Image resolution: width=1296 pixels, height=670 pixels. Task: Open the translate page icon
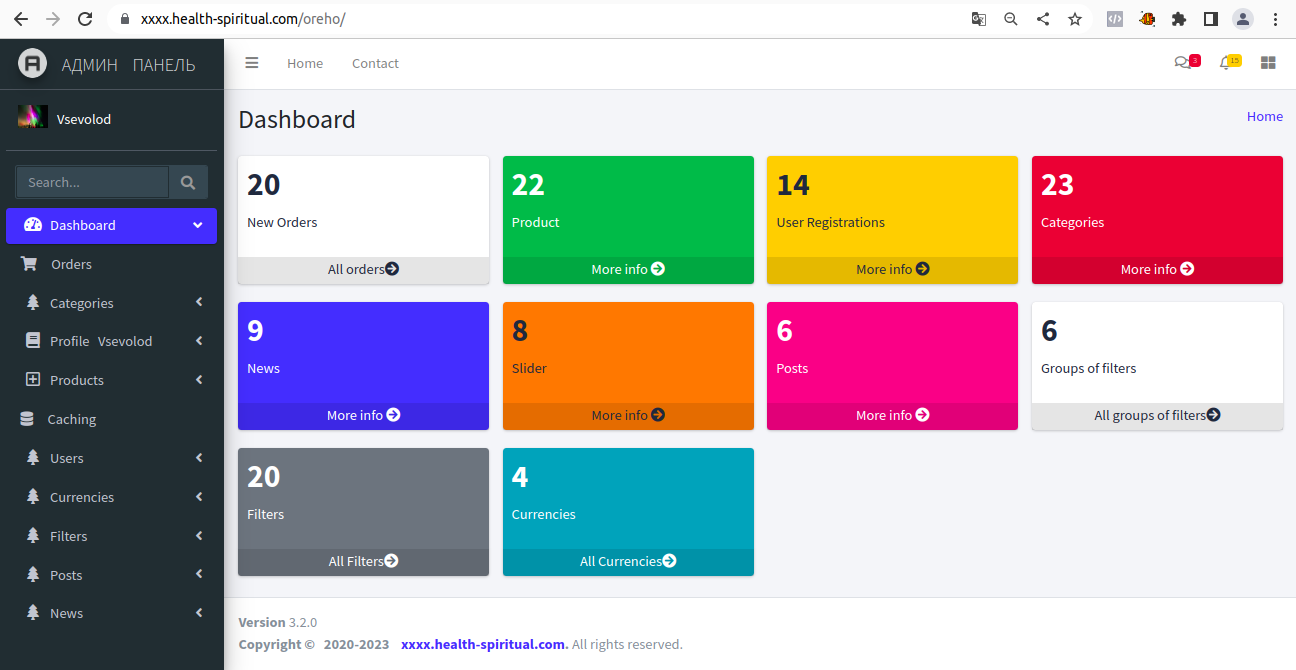click(x=979, y=19)
